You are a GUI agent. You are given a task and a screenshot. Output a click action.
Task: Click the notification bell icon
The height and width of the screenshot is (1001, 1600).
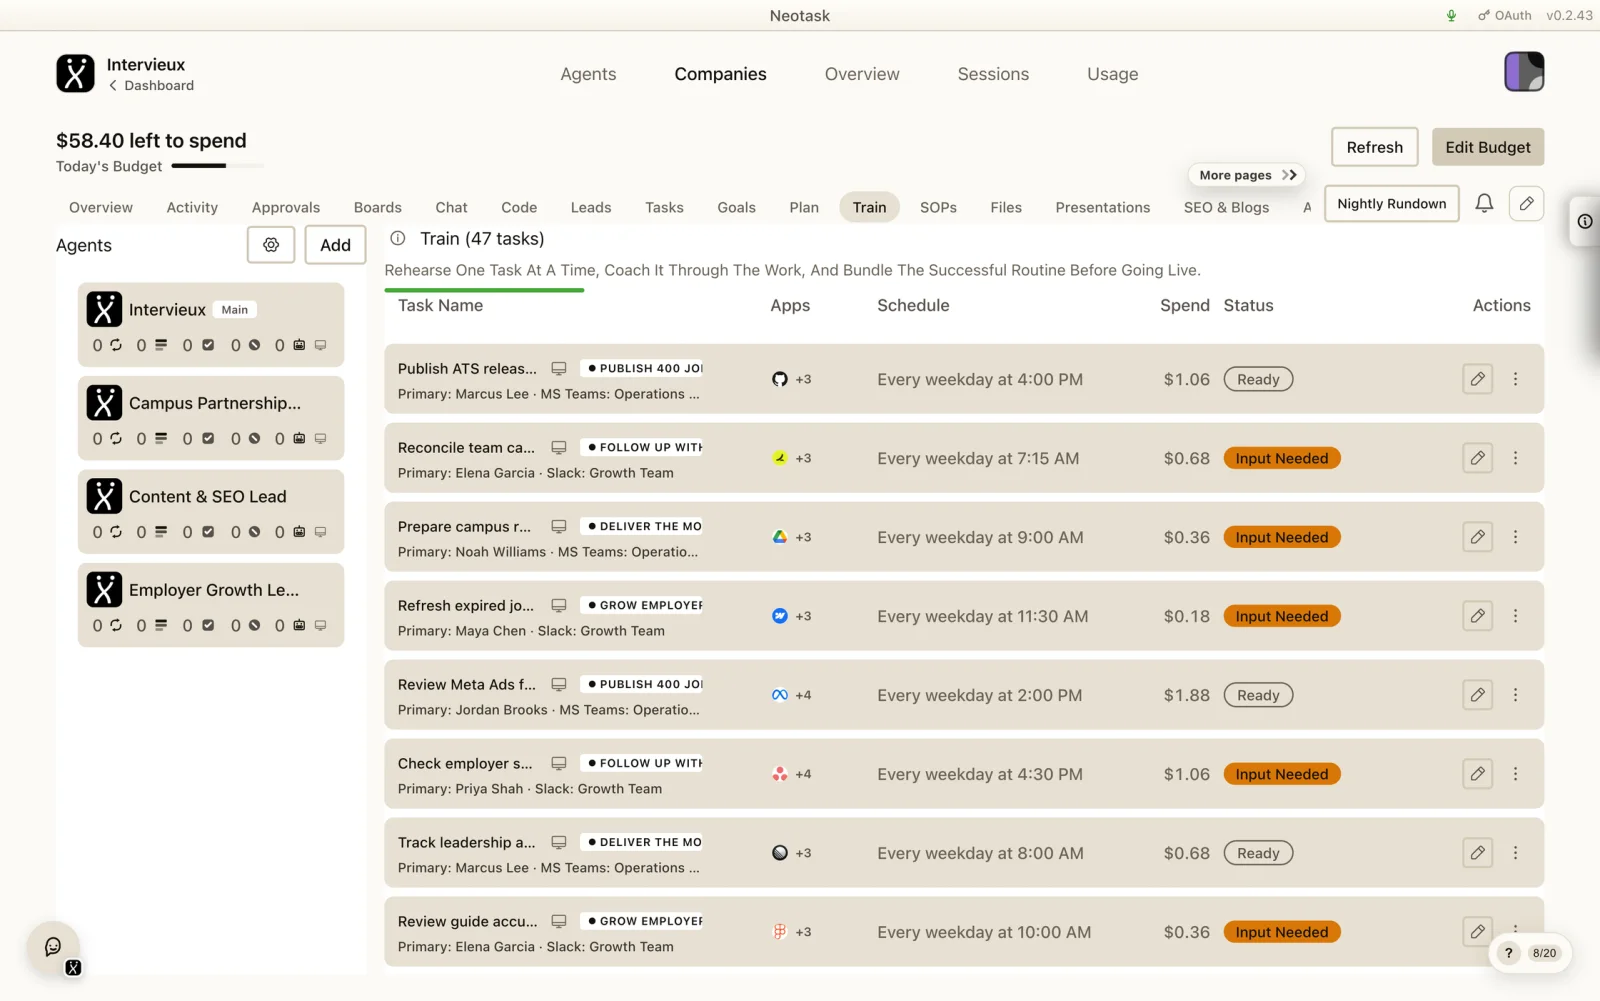1484,204
